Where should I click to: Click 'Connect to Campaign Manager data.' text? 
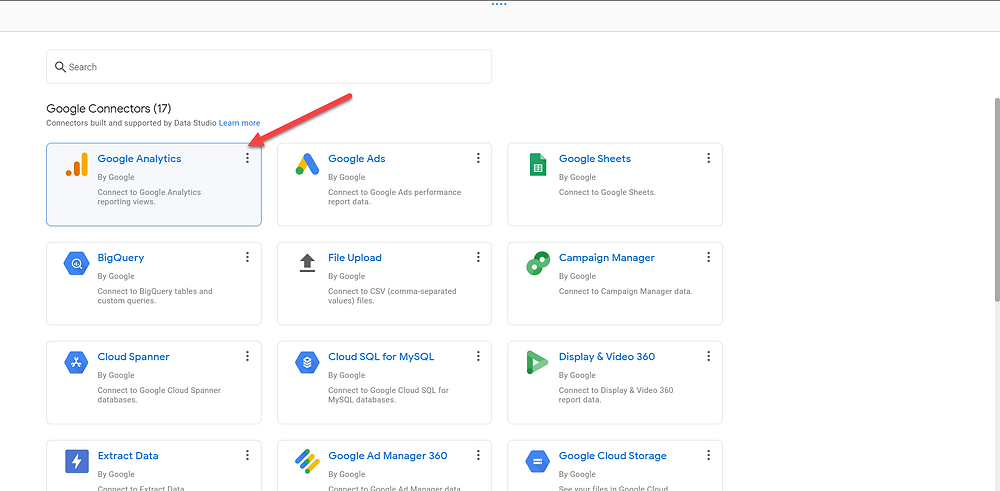pos(626,291)
